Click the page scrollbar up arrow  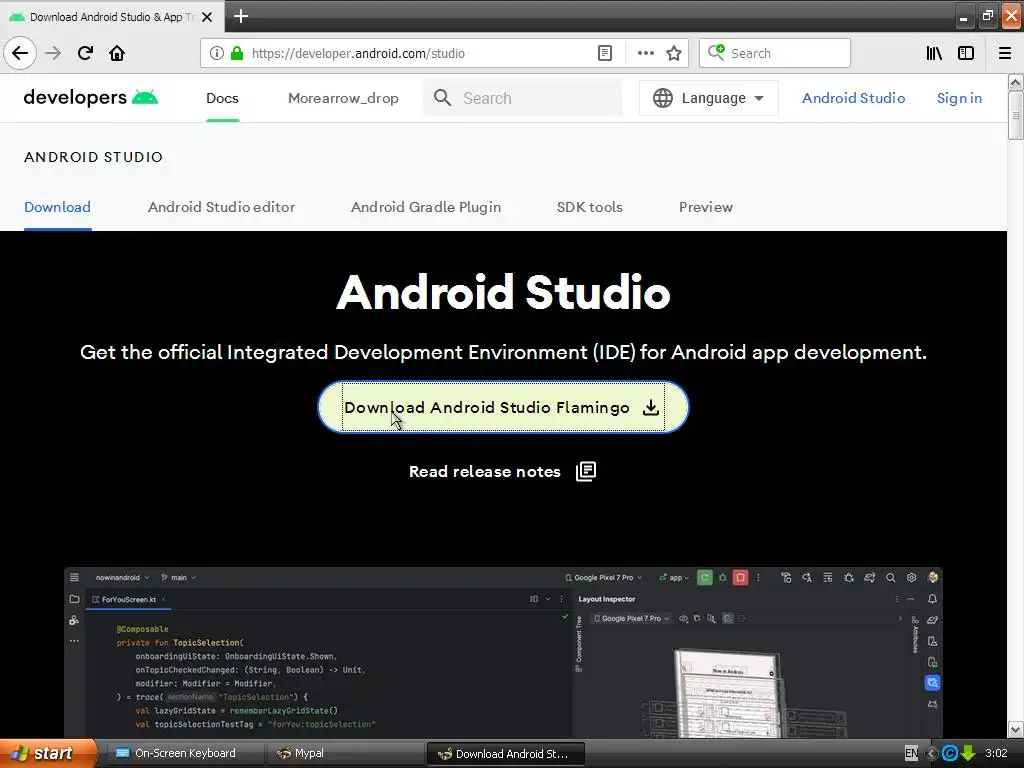coord(1015,82)
